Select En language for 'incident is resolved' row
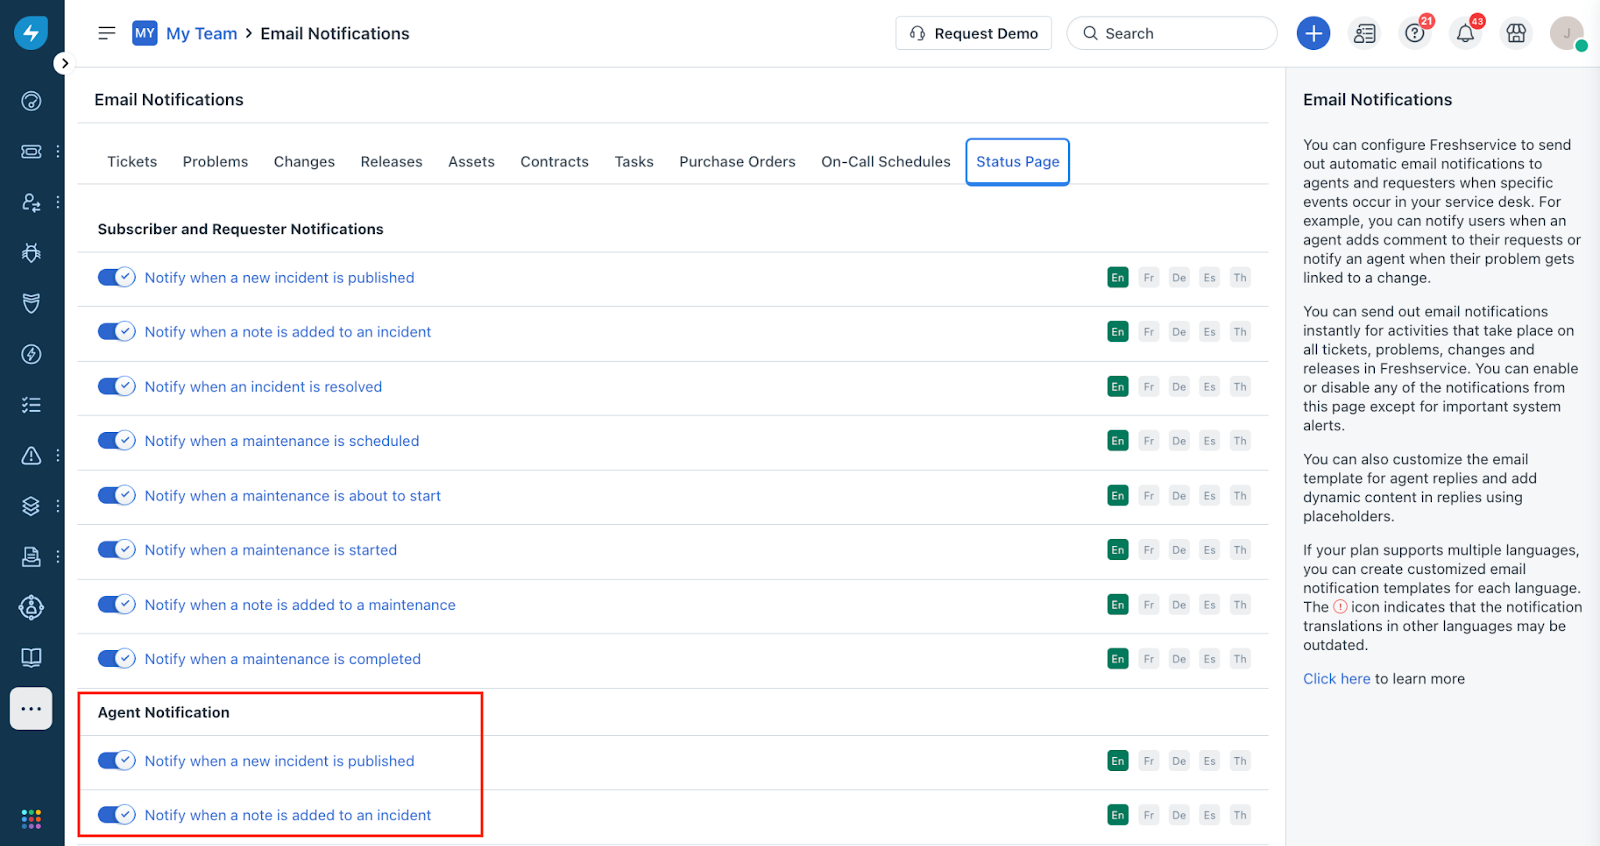 click(x=1118, y=386)
